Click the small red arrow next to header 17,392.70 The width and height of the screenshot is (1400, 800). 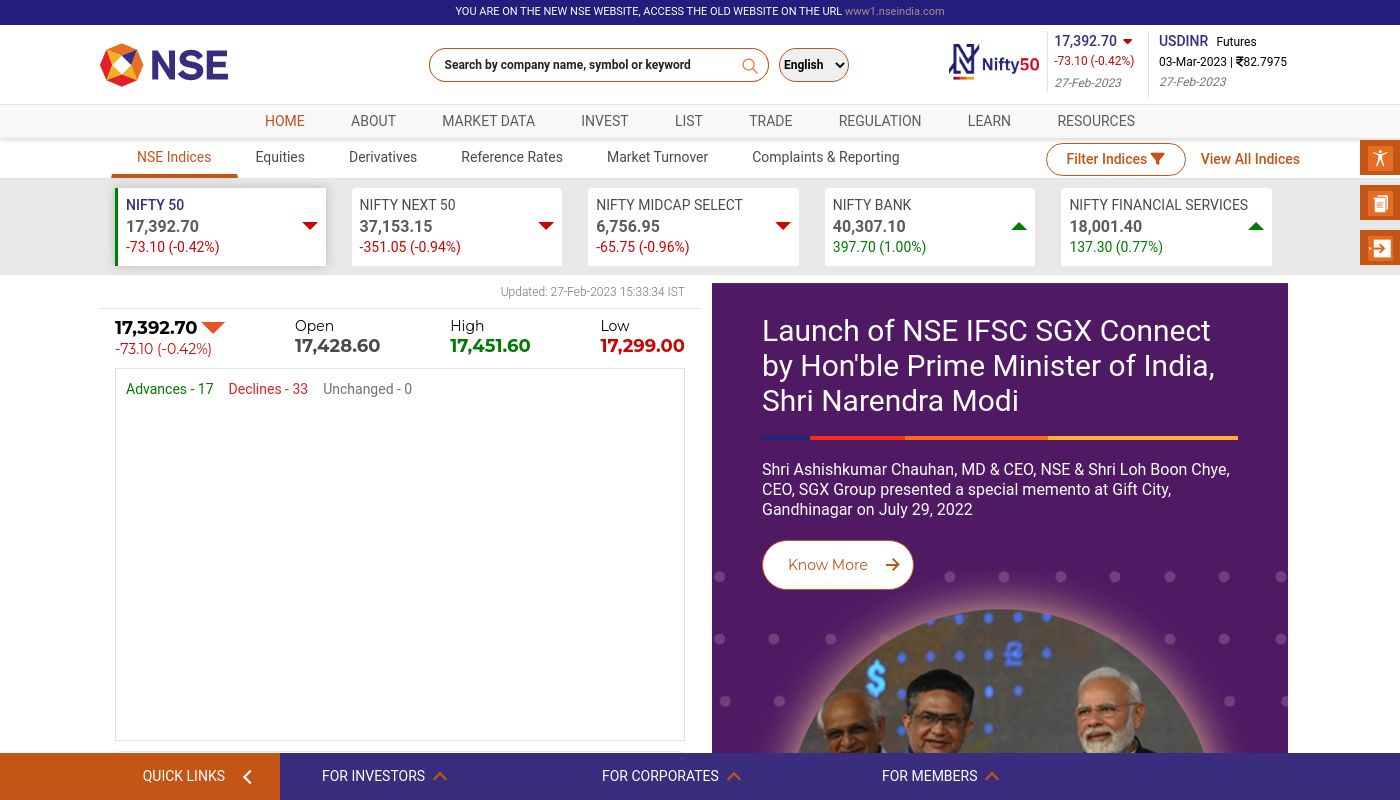[1128, 42]
